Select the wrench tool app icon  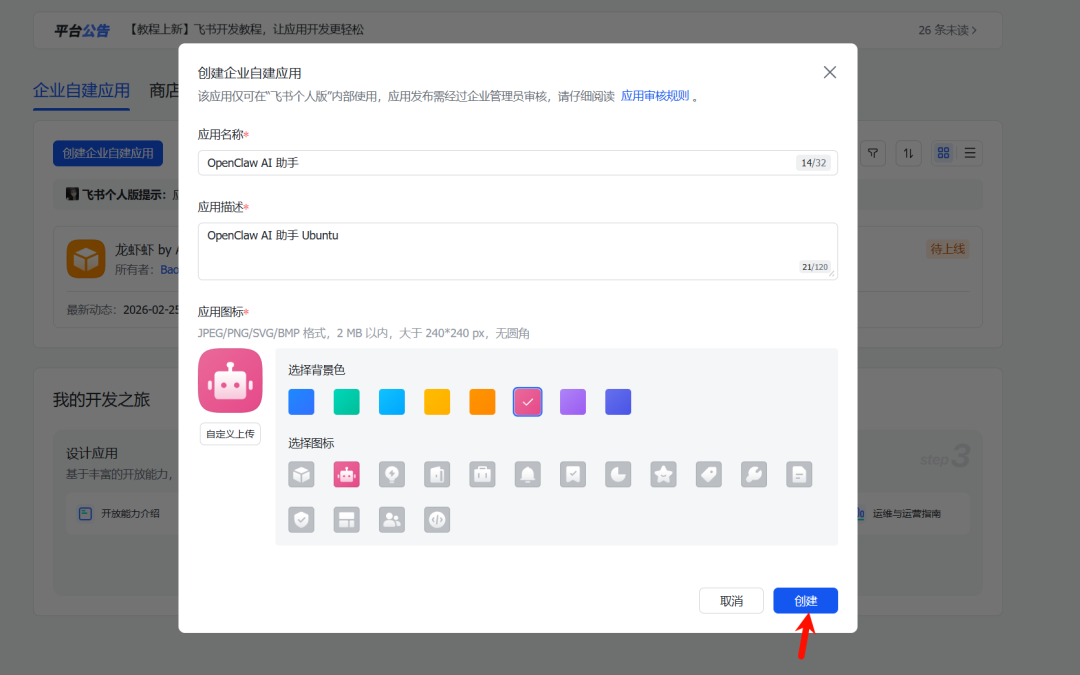(754, 475)
